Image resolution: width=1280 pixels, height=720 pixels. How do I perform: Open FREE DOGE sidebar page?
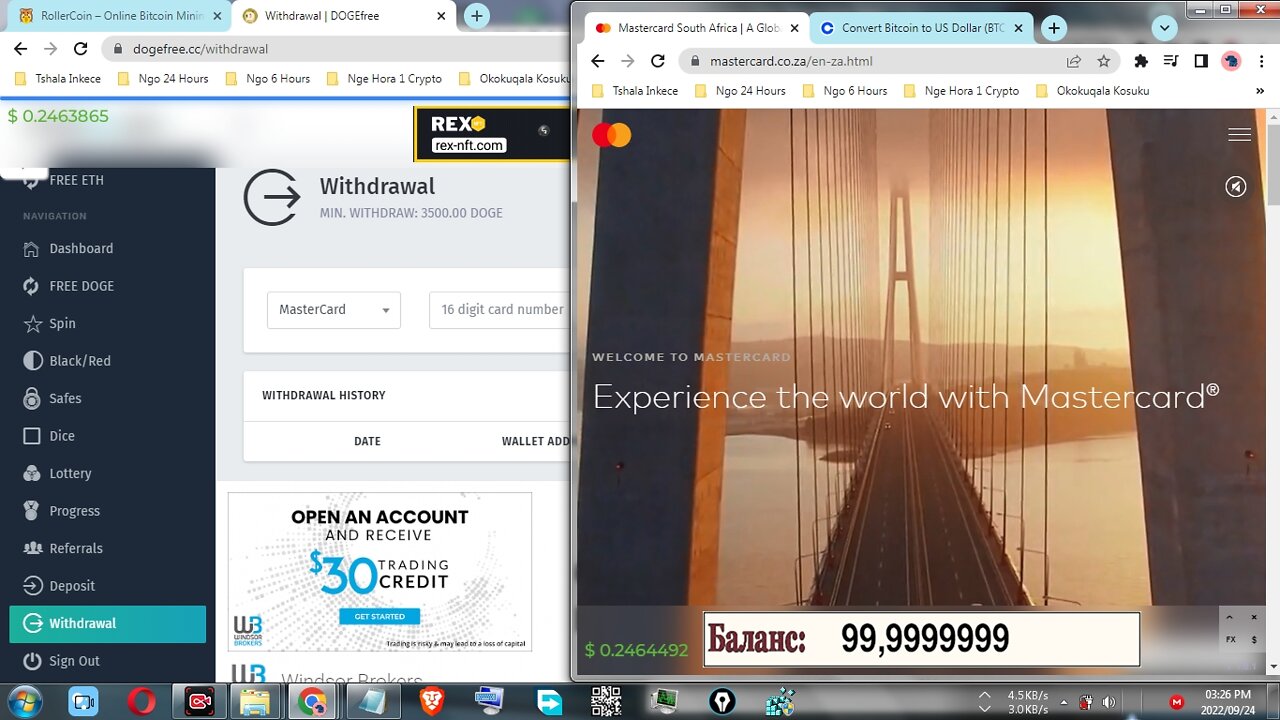81,286
